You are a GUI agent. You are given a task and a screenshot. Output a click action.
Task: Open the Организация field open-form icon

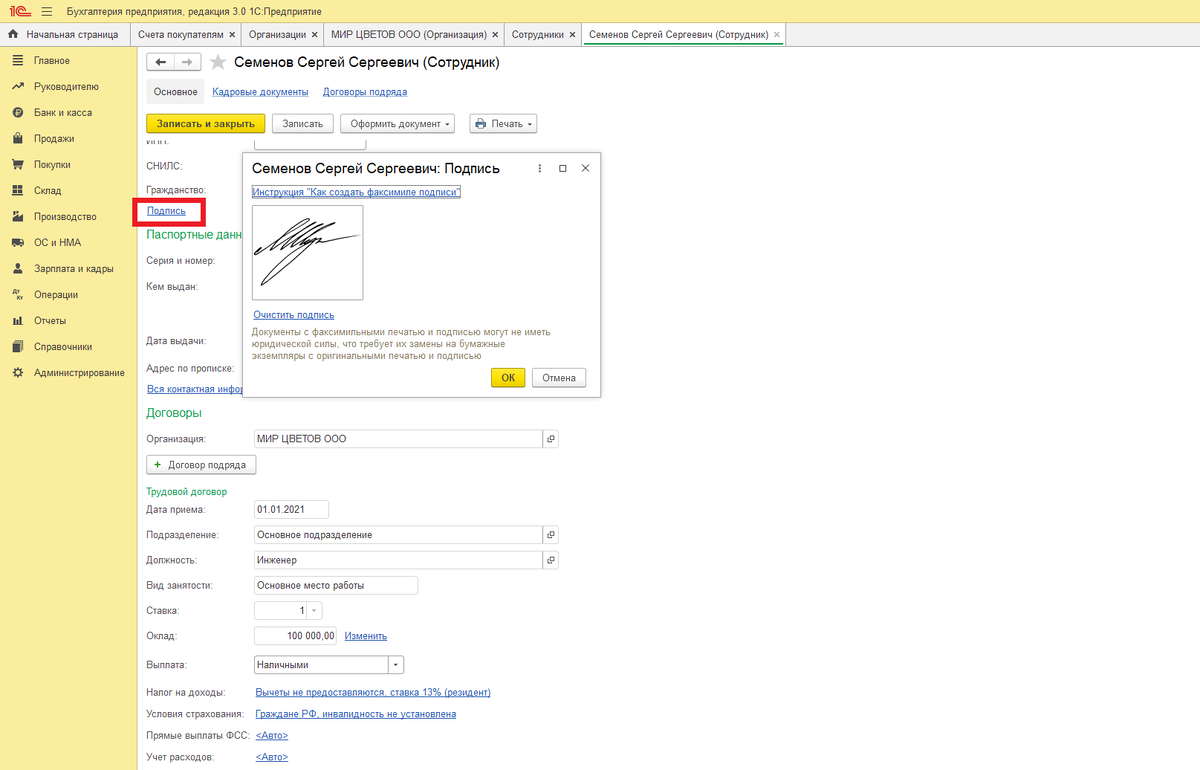tap(550, 439)
